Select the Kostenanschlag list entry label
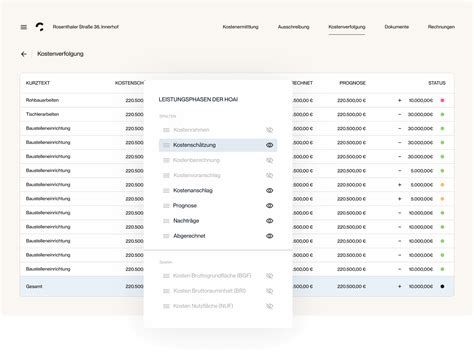 (x=193, y=191)
